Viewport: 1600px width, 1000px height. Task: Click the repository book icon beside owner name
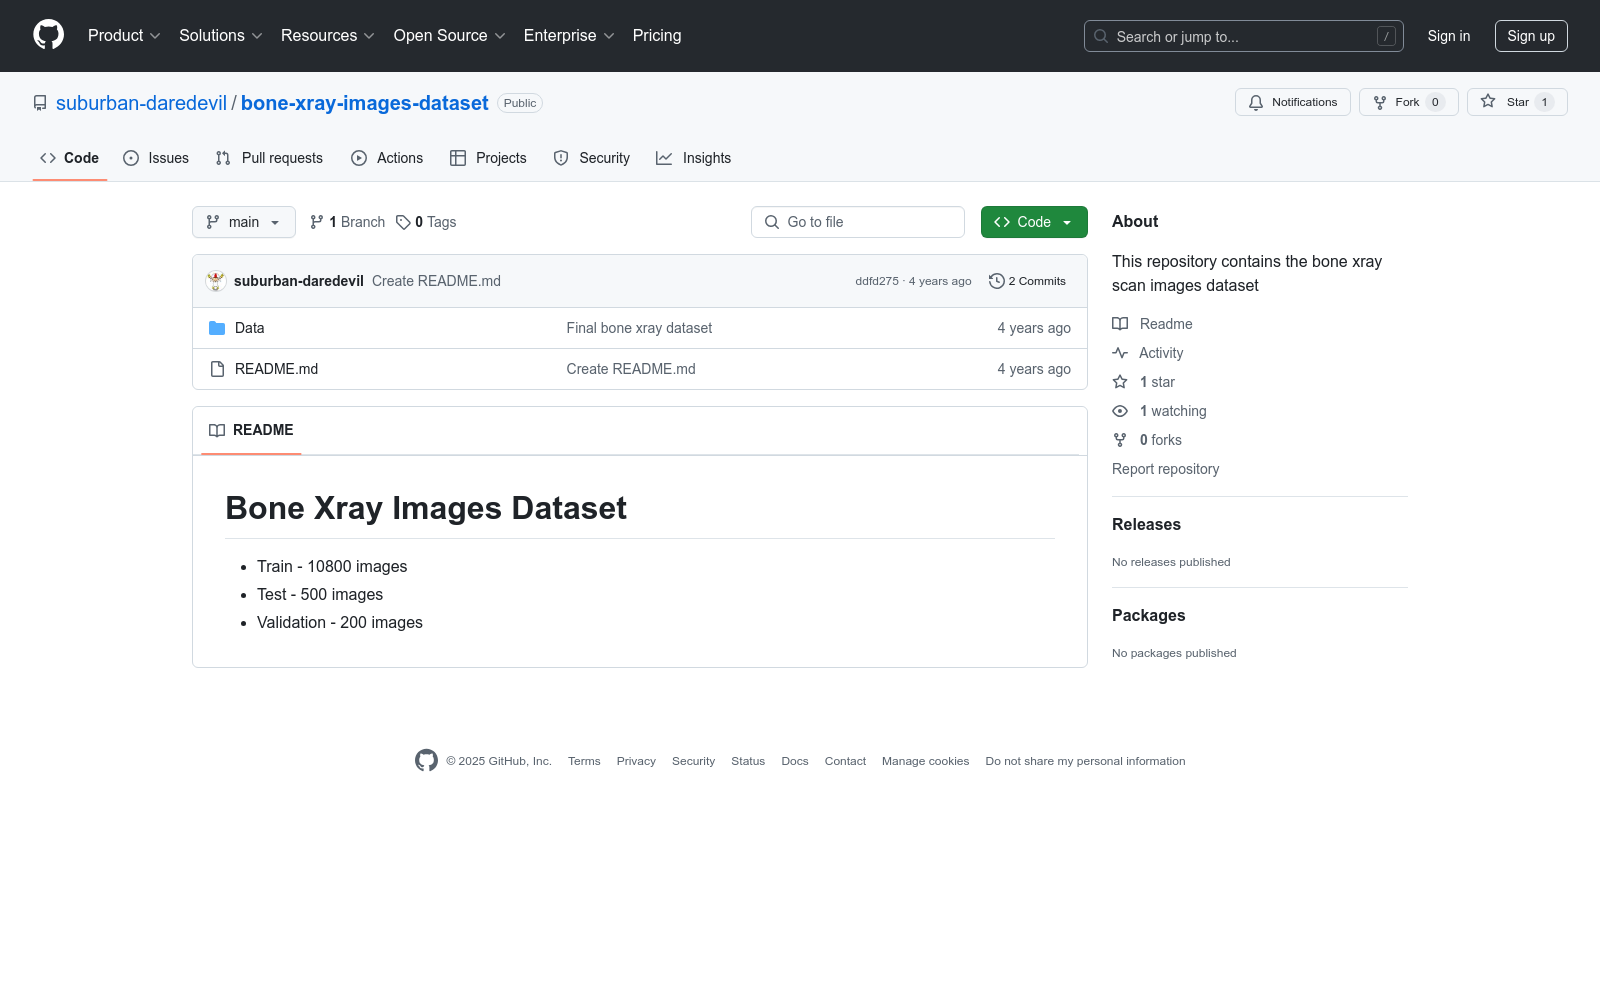tap(40, 103)
